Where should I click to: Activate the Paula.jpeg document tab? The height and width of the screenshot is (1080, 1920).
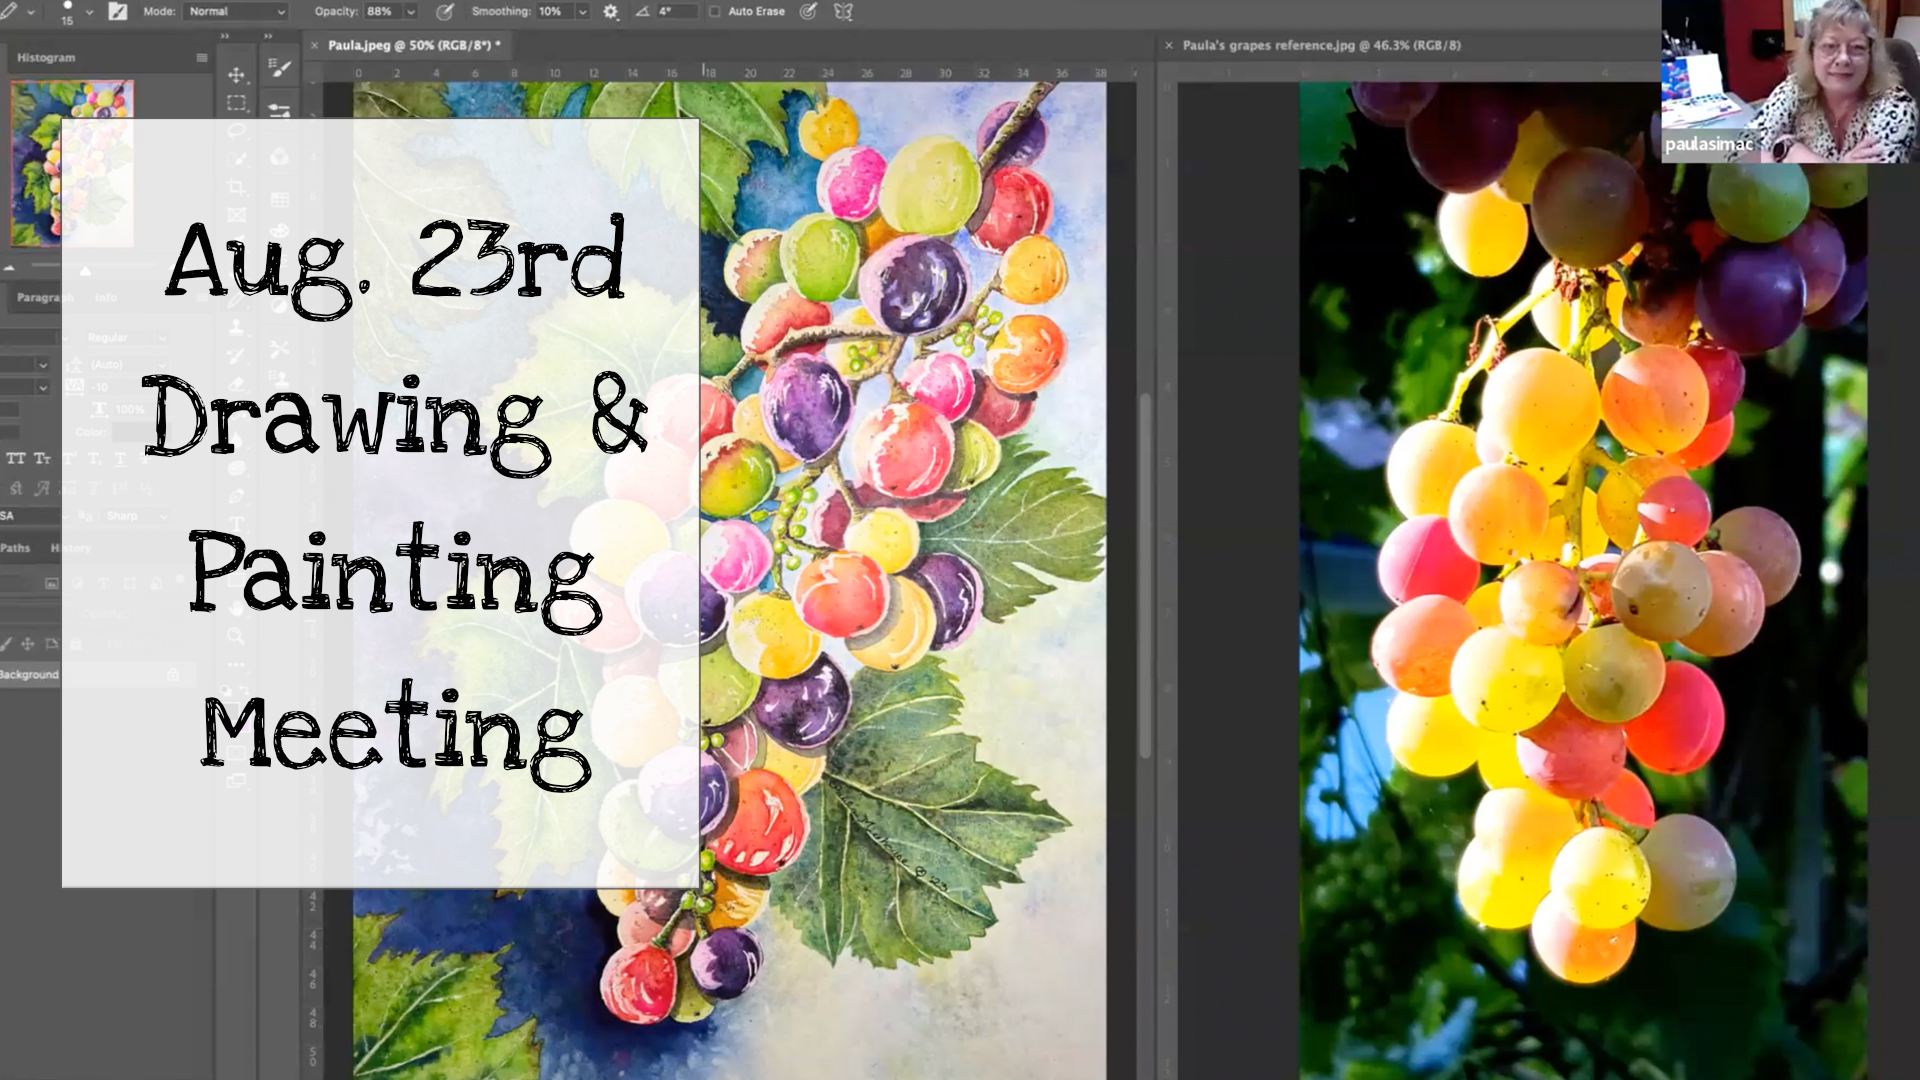415,45
